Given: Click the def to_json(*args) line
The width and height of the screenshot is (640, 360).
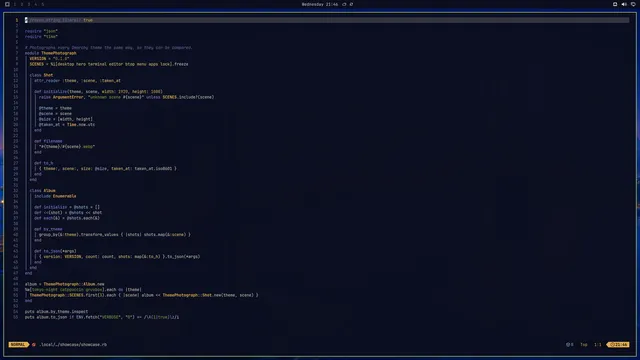Looking at the screenshot, I should pos(55,251).
